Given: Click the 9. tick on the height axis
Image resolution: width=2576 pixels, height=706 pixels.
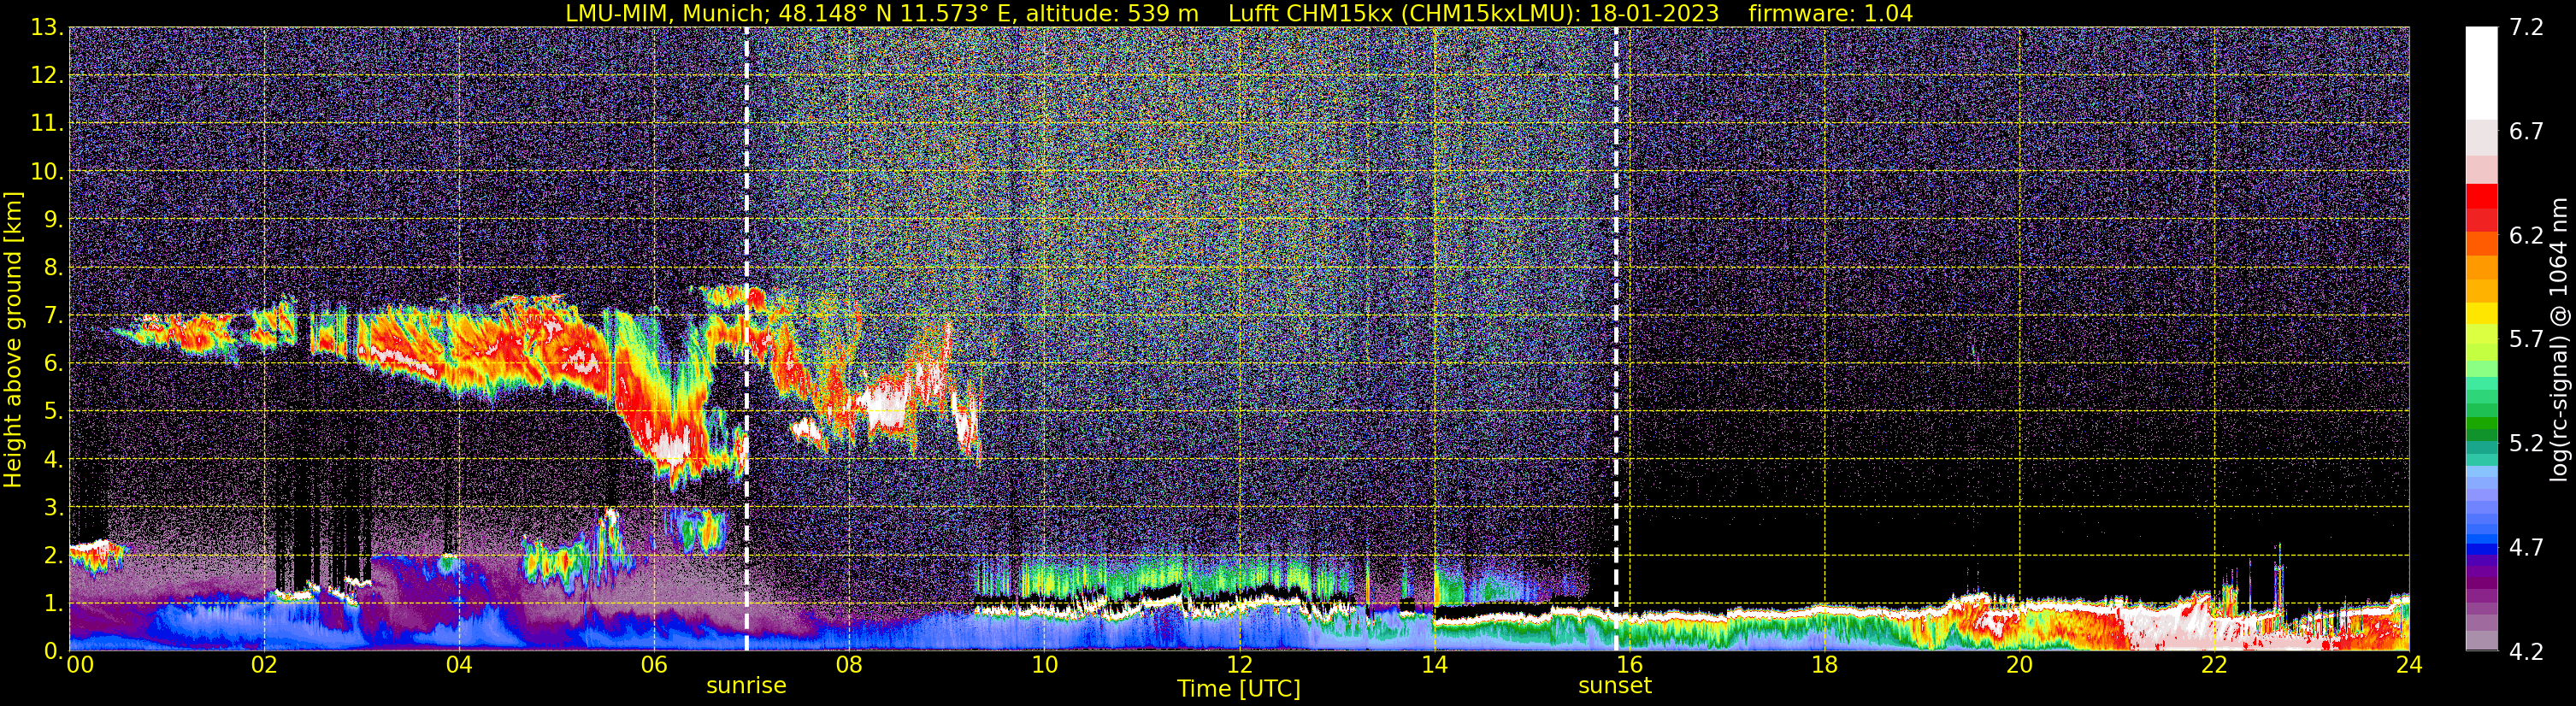Looking at the screenshot, I should (54, 219).
